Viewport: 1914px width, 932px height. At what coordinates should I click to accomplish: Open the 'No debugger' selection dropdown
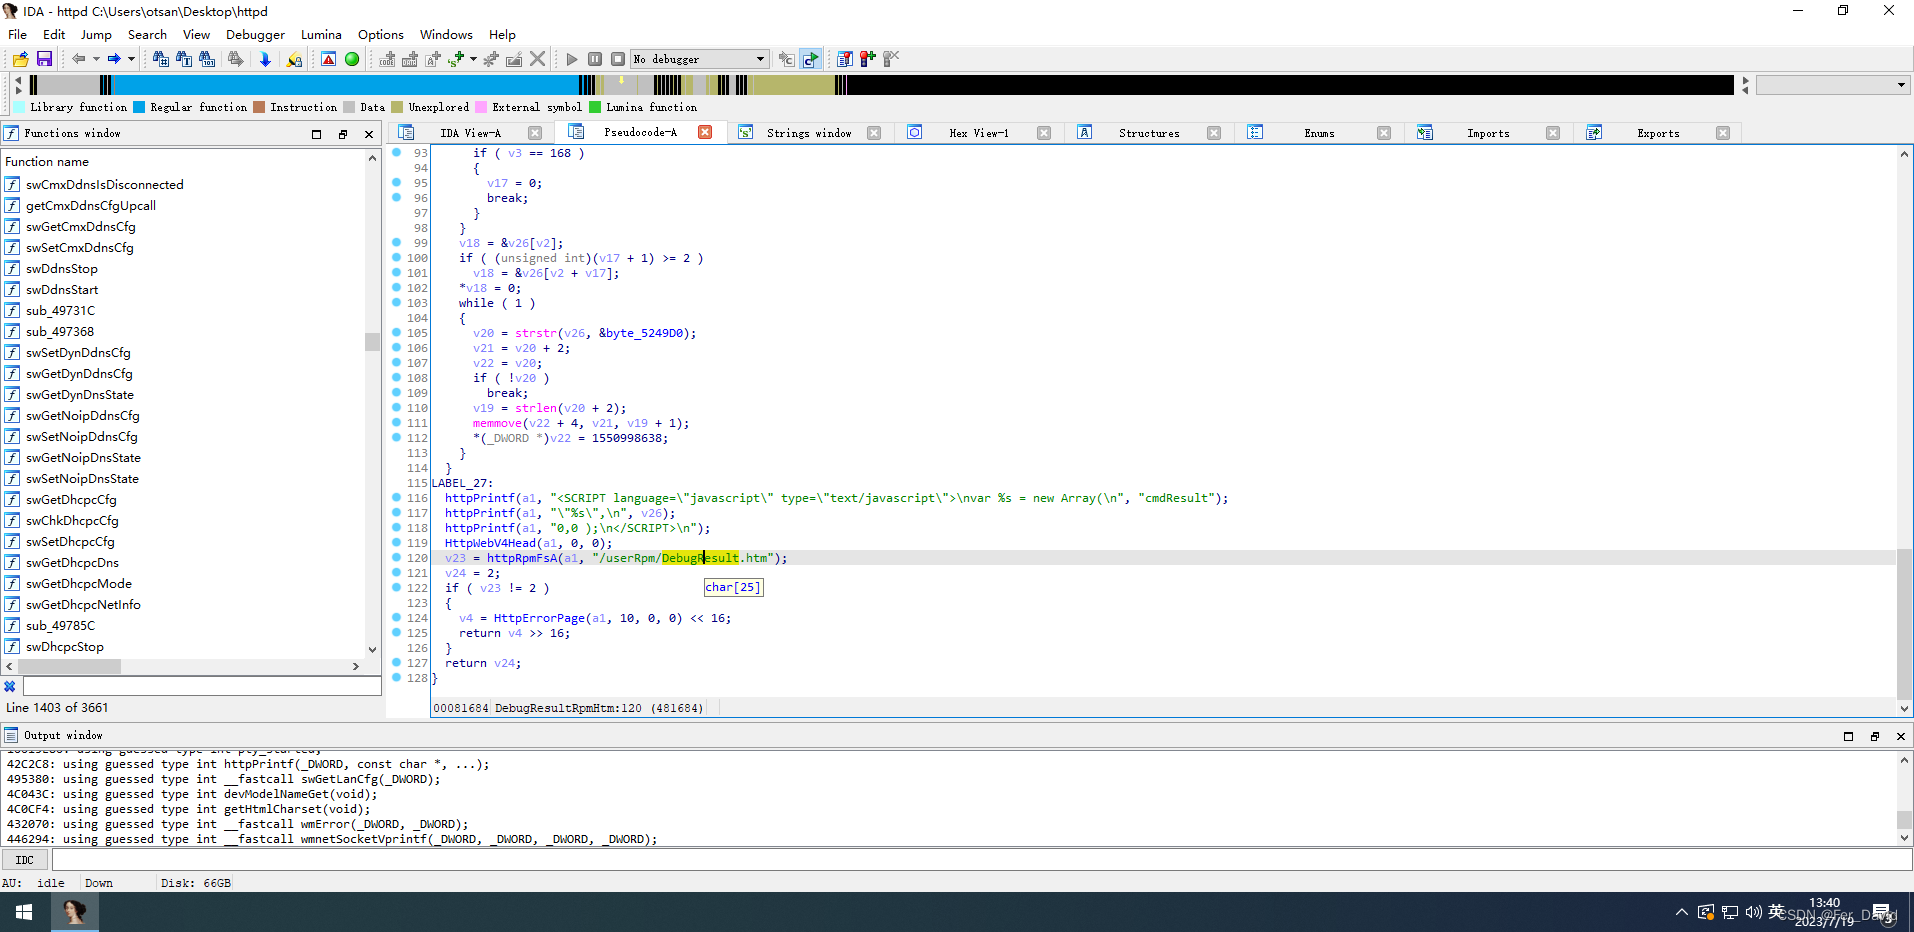click(700, 59)
